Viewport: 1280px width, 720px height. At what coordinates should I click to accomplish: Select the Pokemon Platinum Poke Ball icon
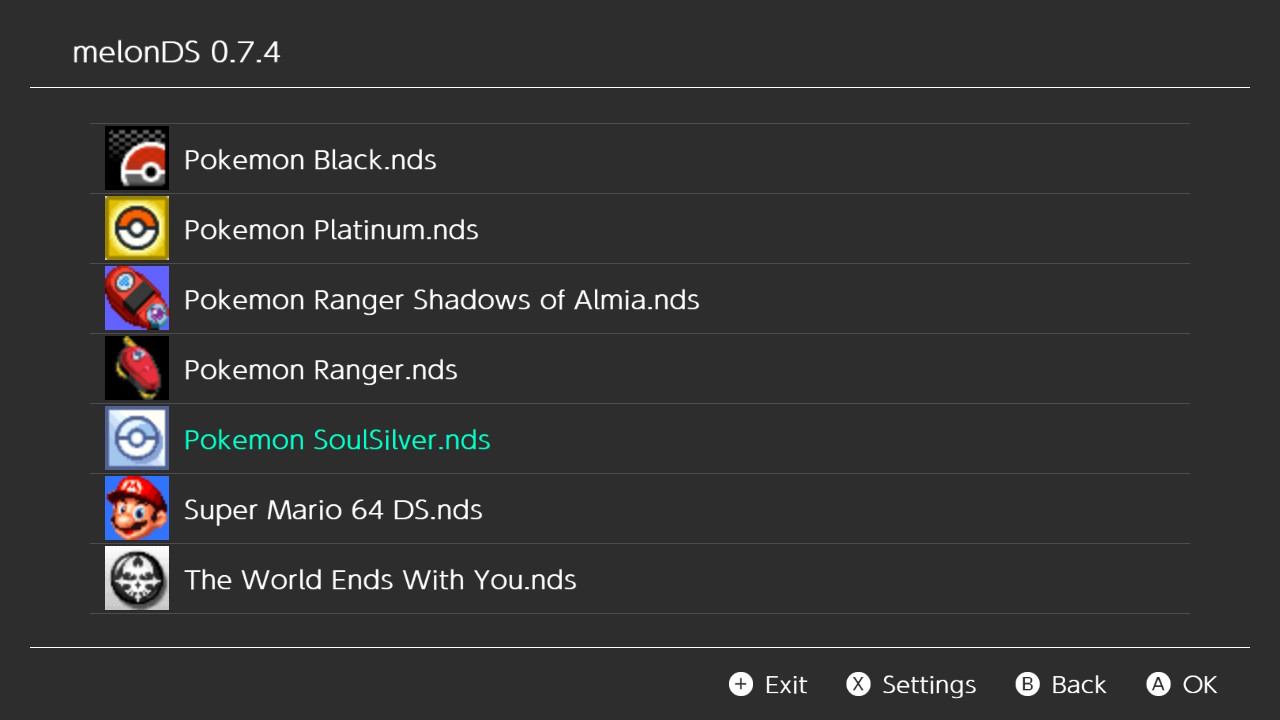(137, 229)
